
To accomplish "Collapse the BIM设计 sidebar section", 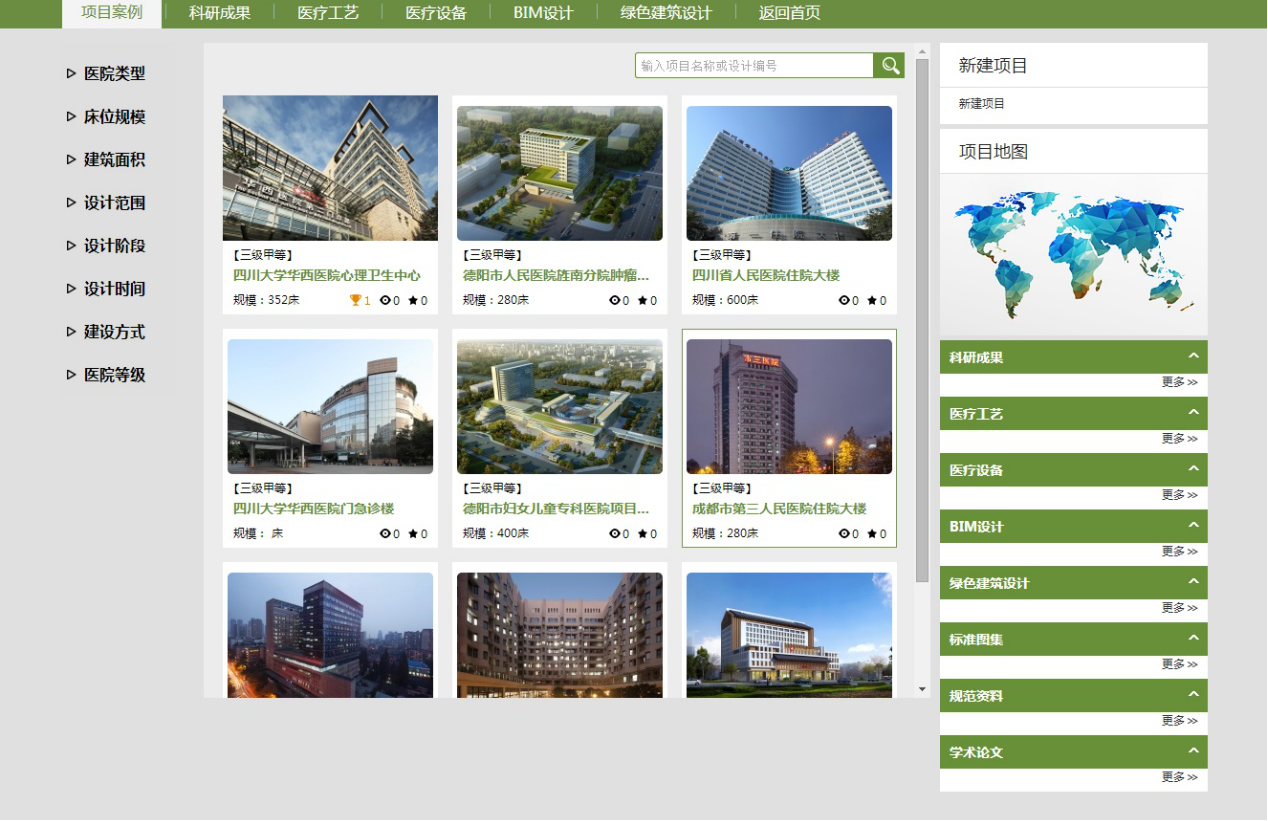I will tap(1193, 526).
